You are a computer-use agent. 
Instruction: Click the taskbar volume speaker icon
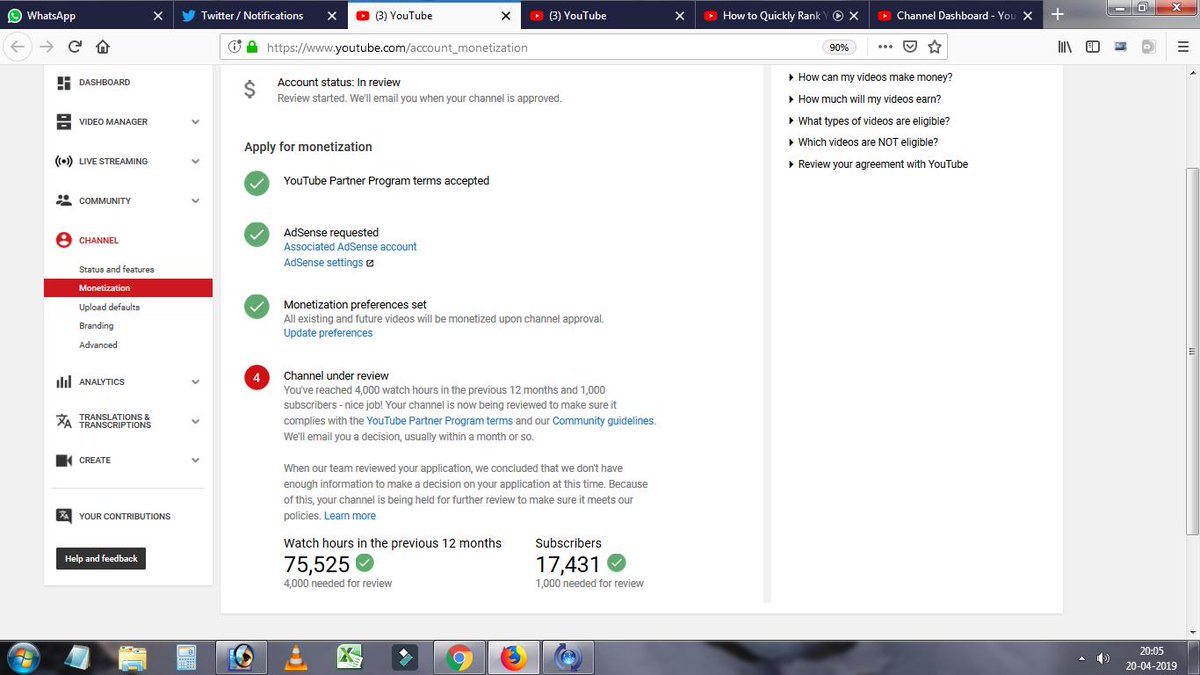[1103, 658]
